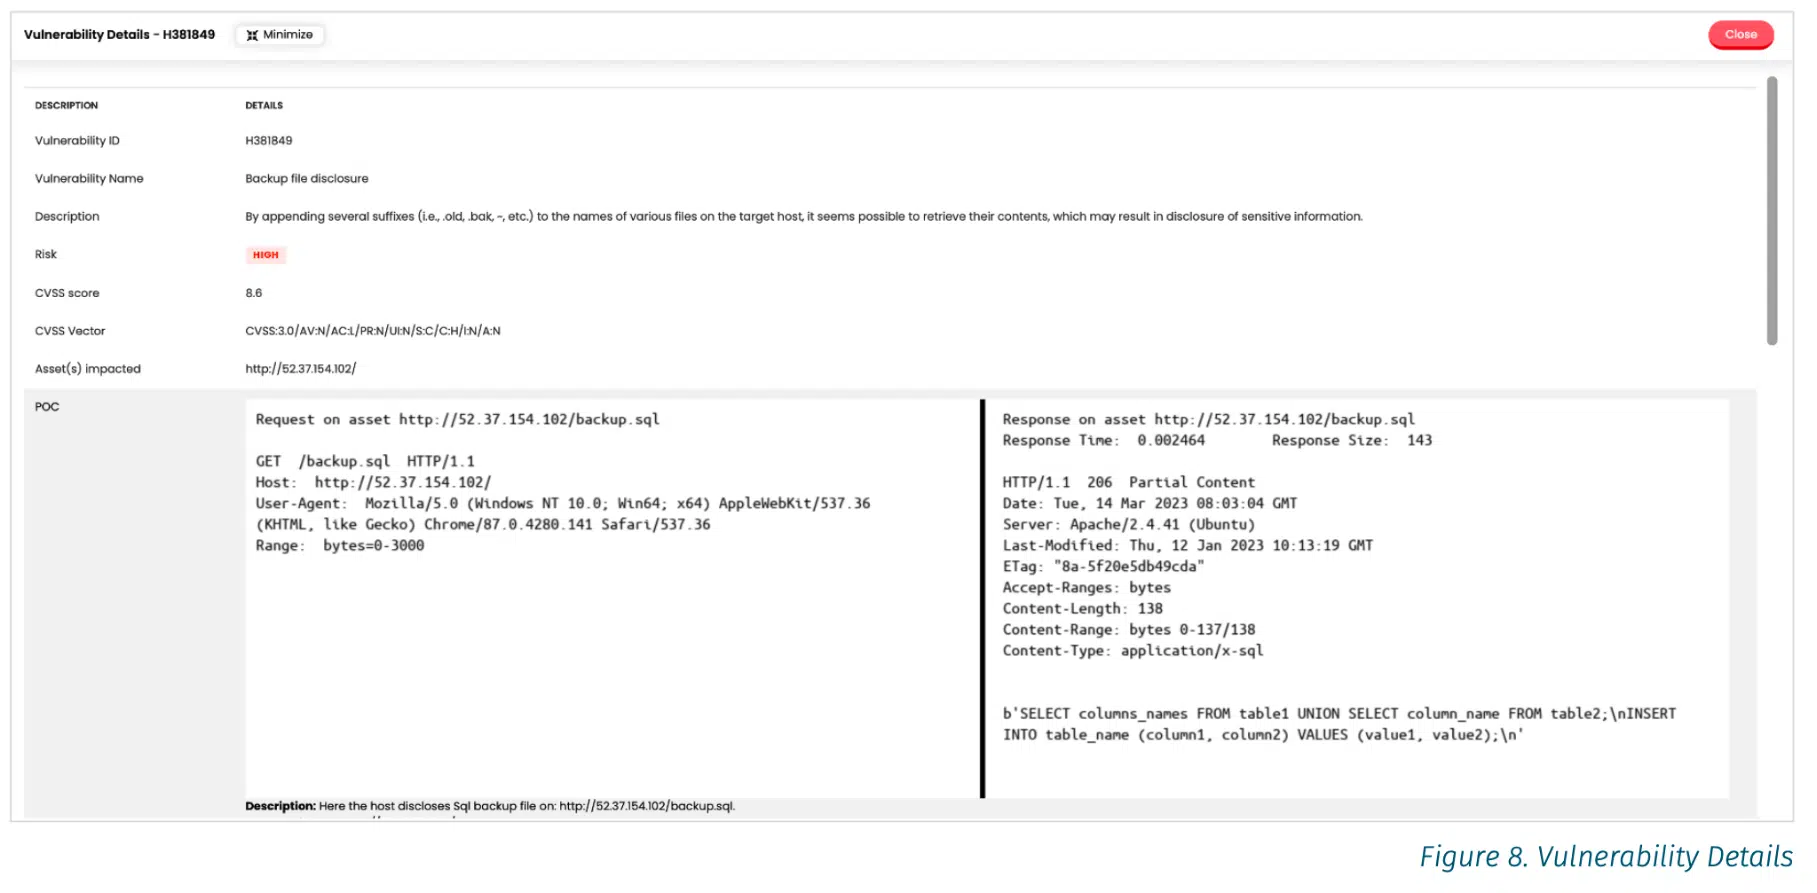Click the 'Request on asset' heading line
The width and height of the screenshot is (1817, 893).
[x=457, y=420]
